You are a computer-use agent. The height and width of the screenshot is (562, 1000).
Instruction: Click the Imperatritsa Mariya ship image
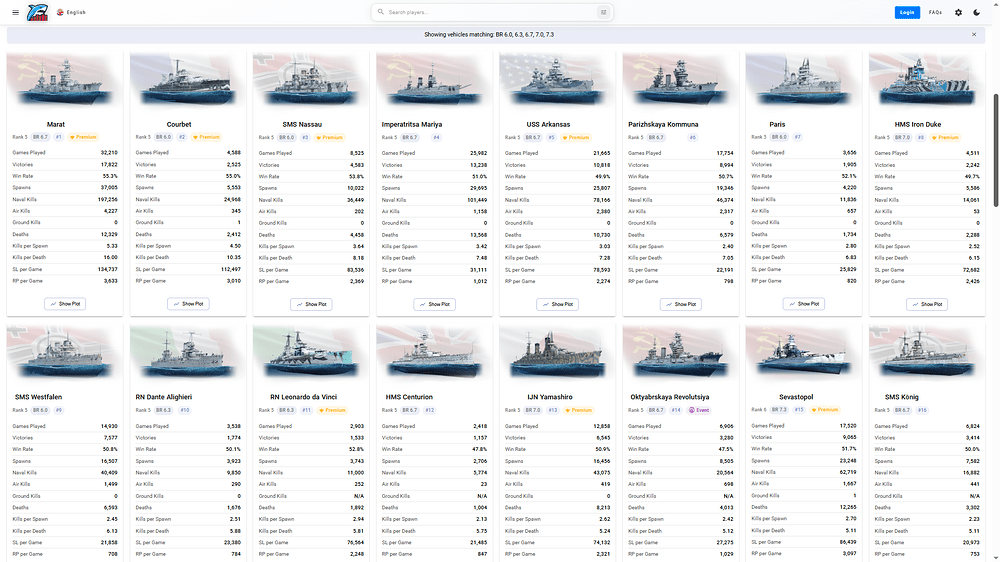(x=434, y=82)
